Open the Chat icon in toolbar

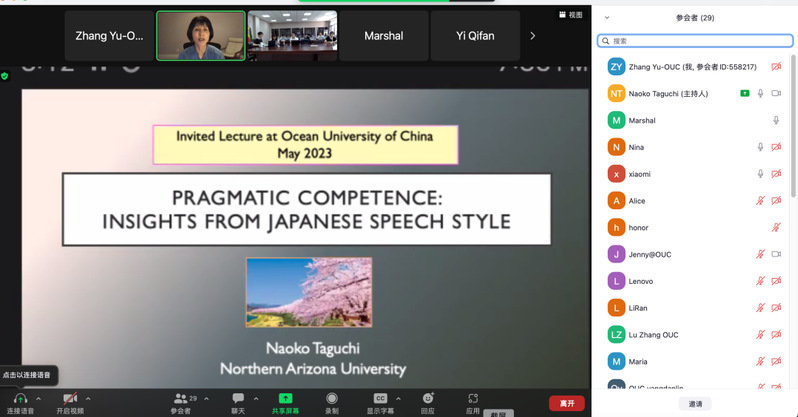click(238, 398)
